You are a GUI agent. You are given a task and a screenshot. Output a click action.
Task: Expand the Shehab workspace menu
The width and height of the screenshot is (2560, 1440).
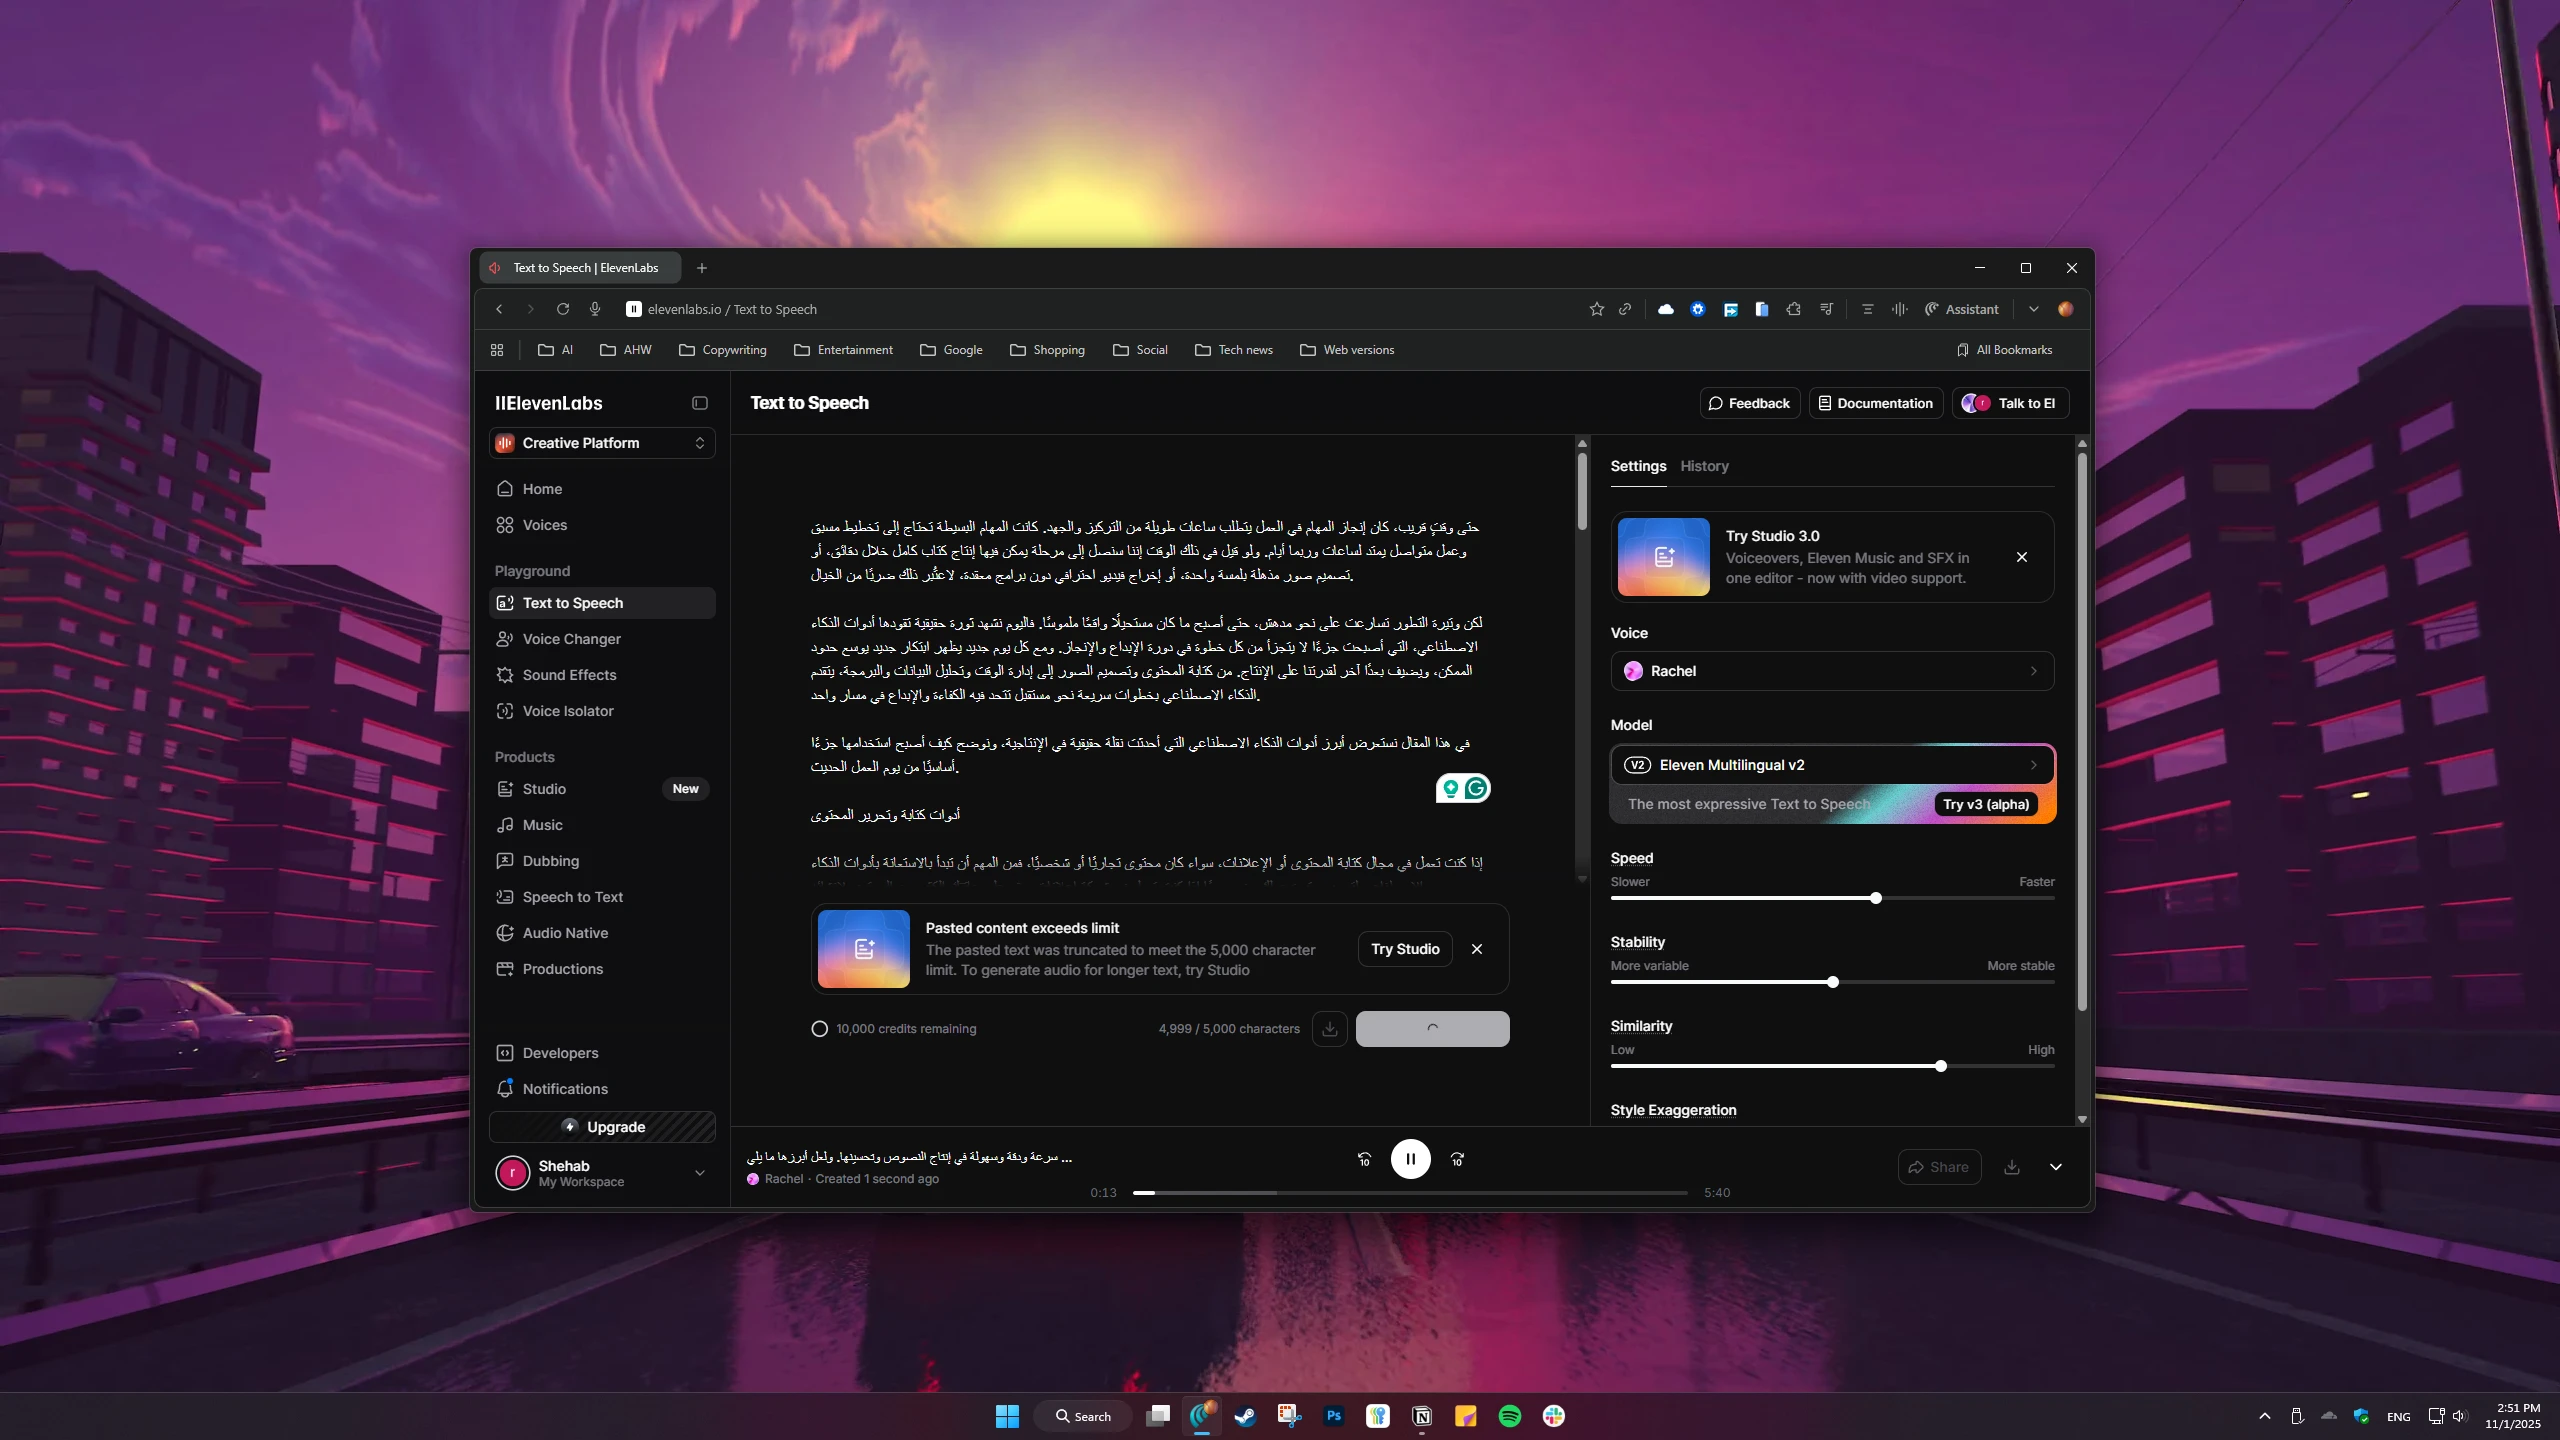click(700, 1173)
